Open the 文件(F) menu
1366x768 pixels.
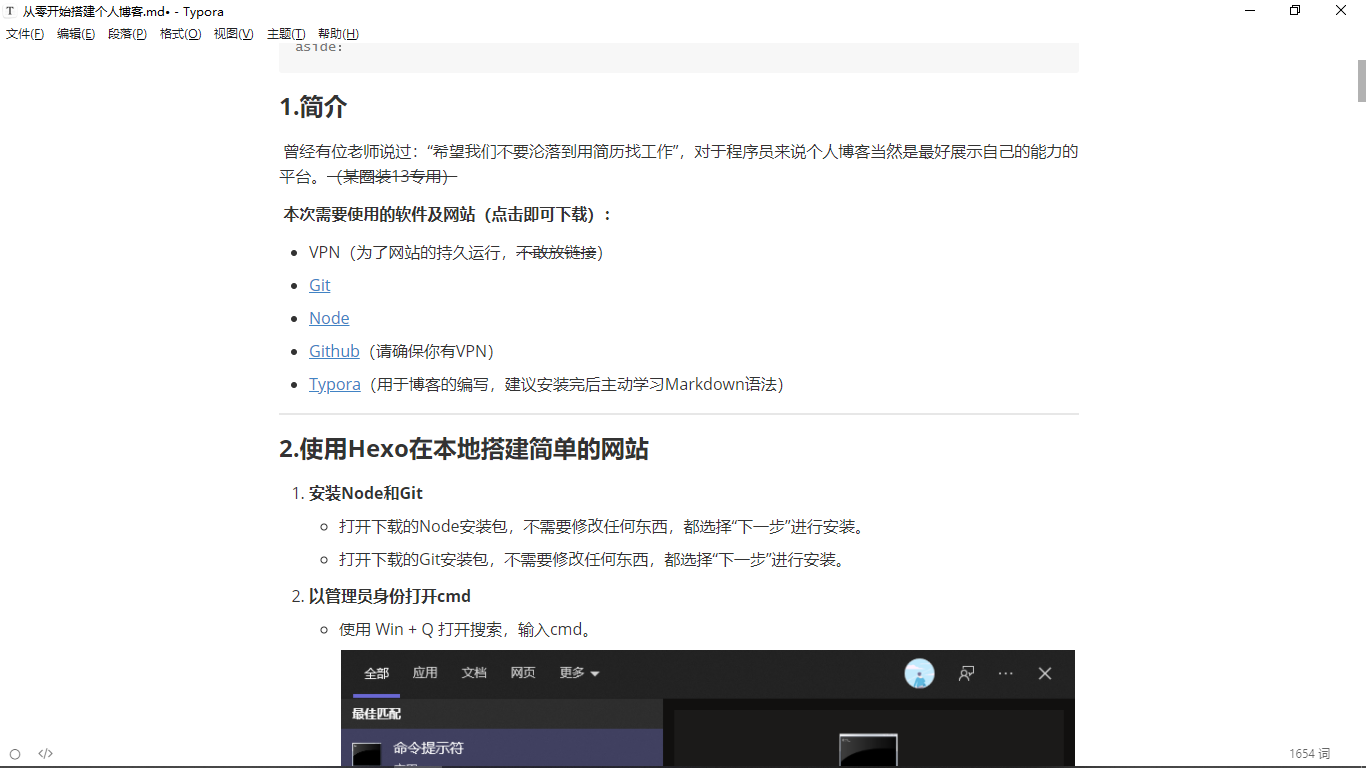[25, 34]
